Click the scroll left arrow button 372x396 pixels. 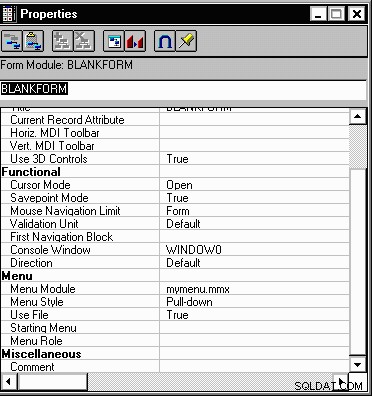point(9,381)
